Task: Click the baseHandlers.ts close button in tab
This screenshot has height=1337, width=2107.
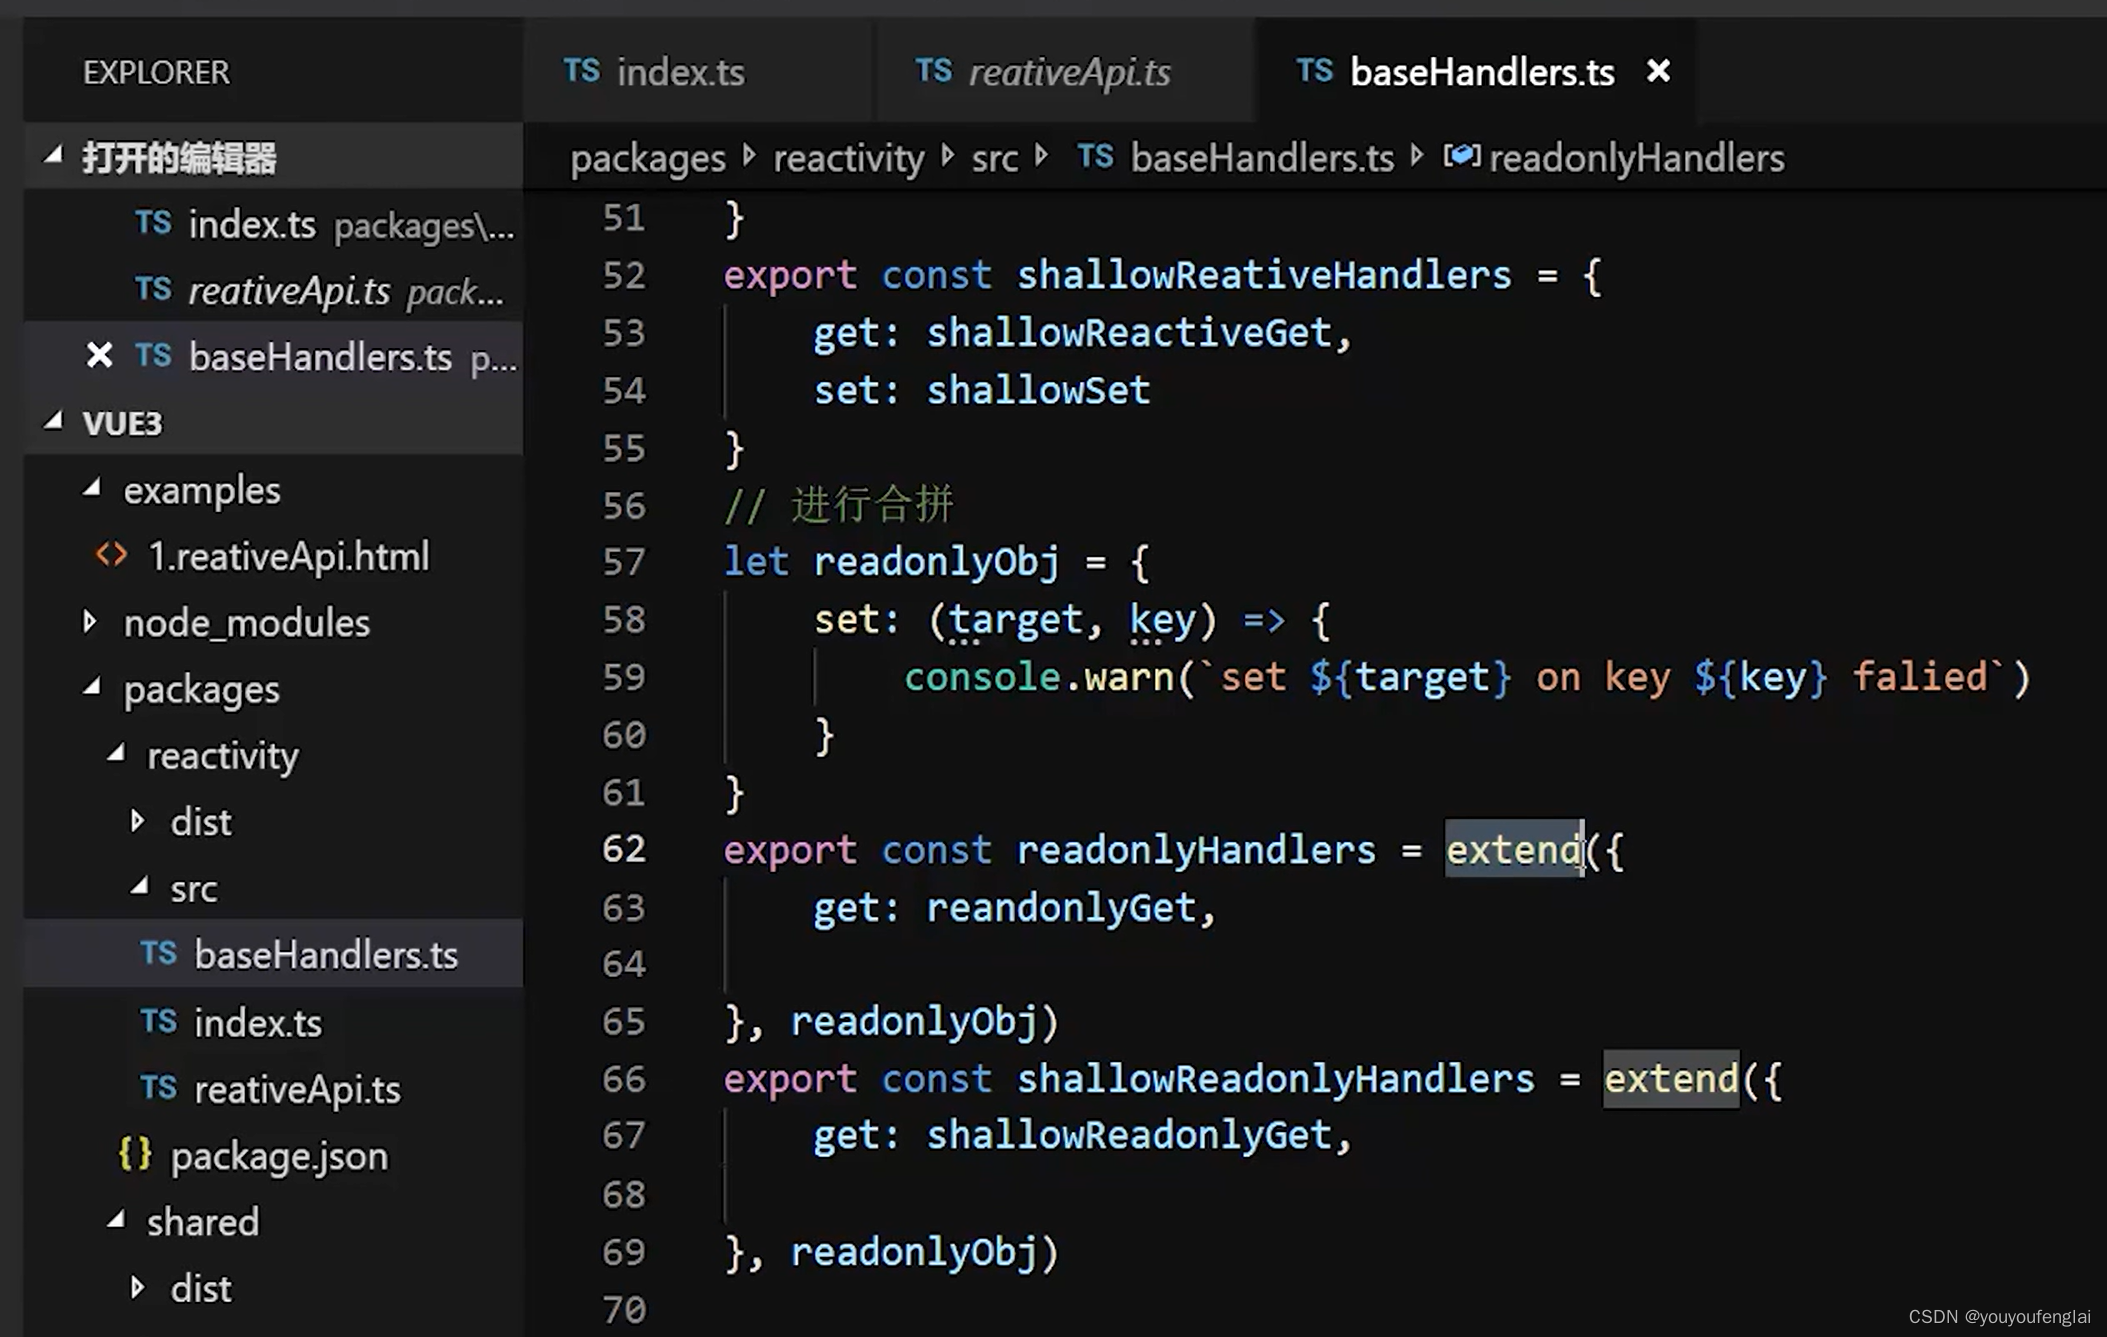Action: 1659,72
